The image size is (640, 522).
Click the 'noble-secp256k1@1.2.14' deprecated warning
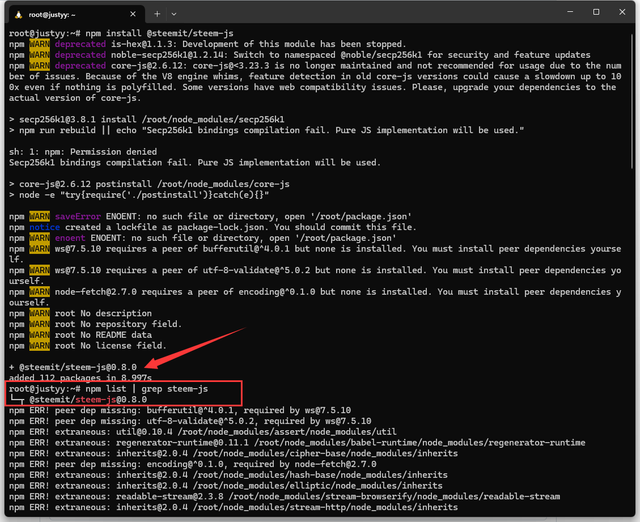(x=300, y=55)
